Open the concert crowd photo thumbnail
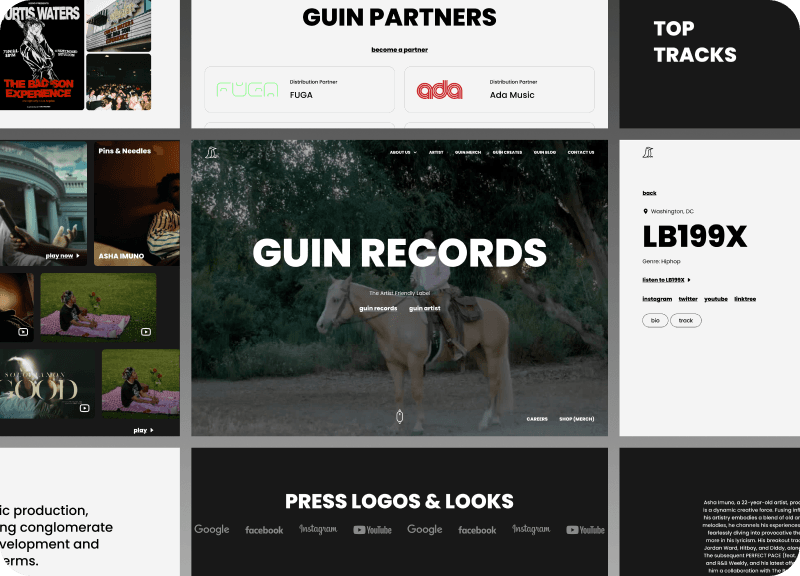 [x=118, y=82]
